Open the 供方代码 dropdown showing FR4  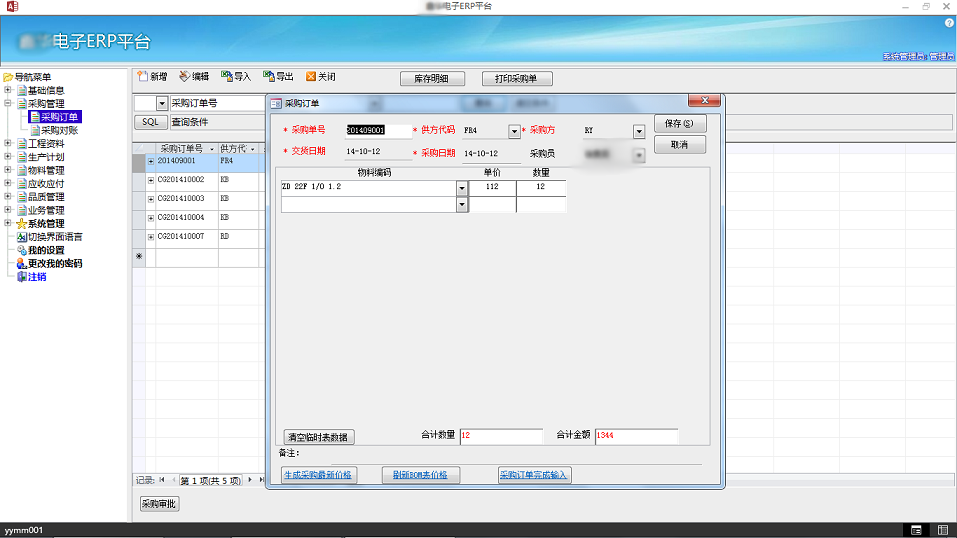pyautogui.click(x=514, y=131)
